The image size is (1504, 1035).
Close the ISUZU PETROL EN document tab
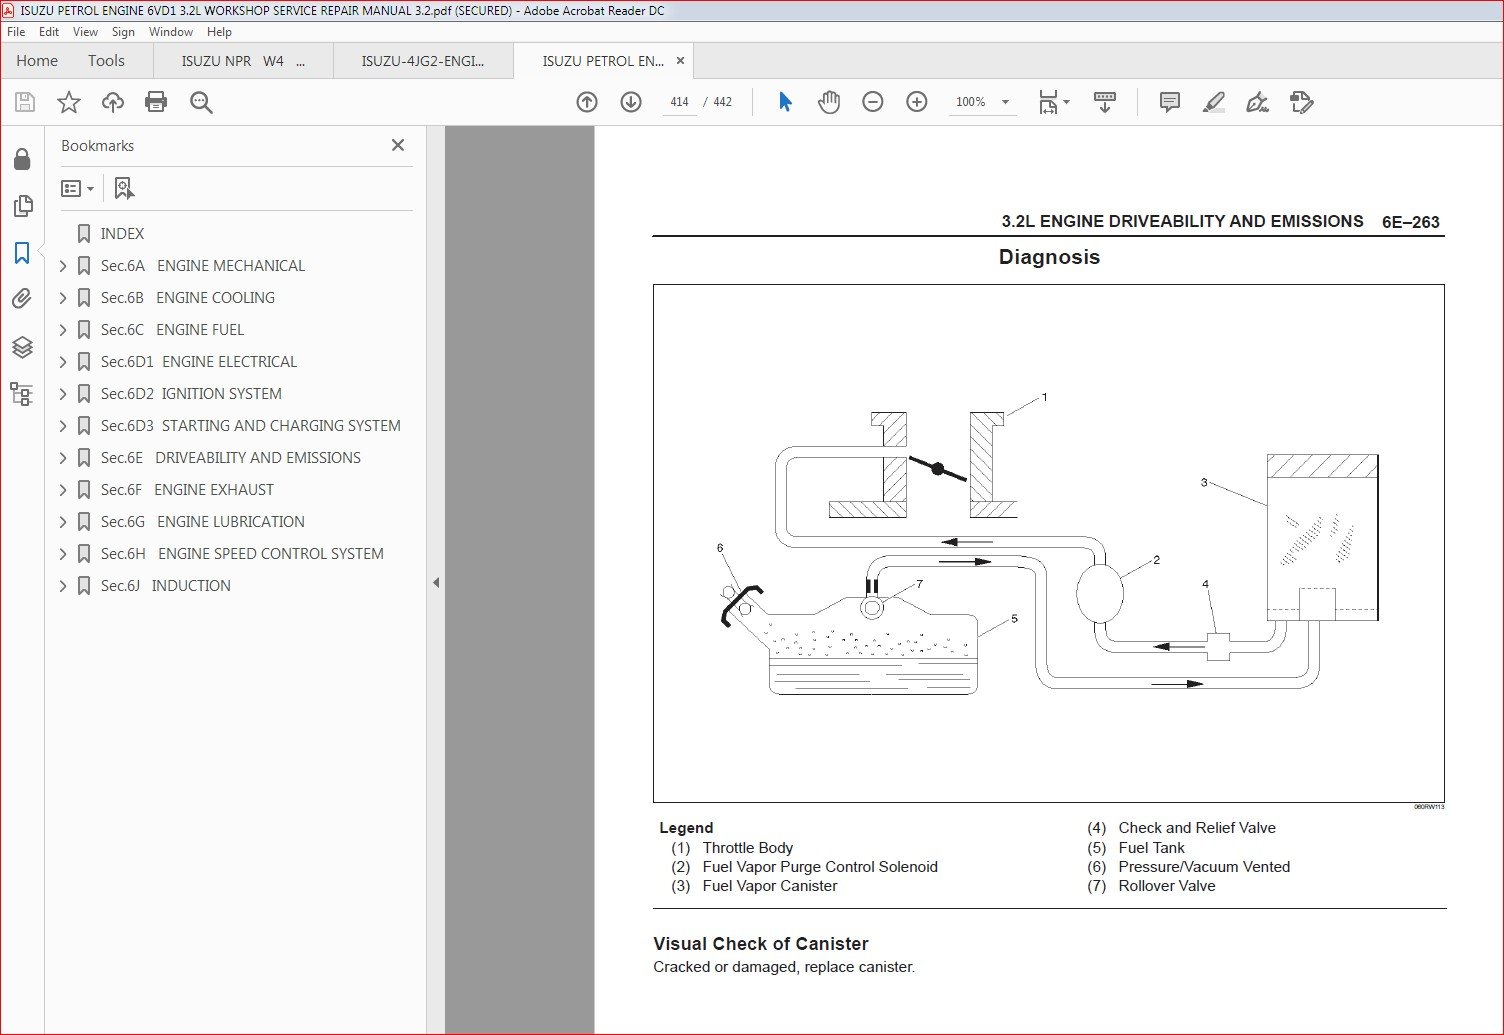coord(681,61)
